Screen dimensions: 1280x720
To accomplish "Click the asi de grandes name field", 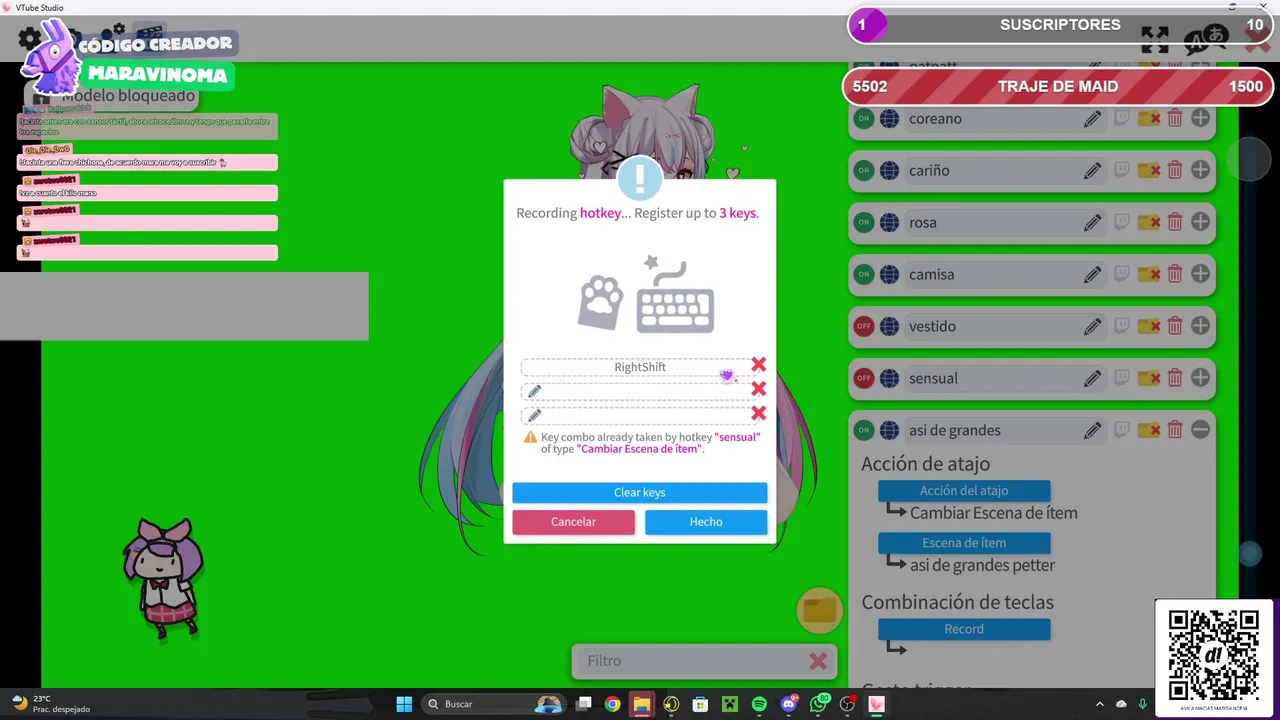I will coord(990,431).
